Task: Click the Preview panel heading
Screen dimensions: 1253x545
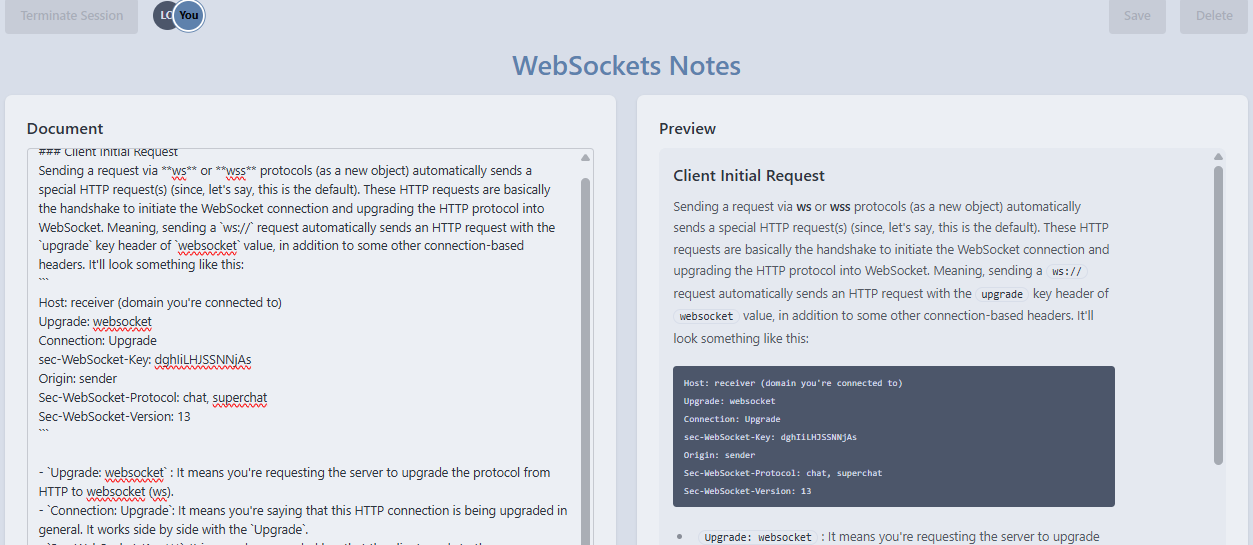Action: click(x=687, y=128)
